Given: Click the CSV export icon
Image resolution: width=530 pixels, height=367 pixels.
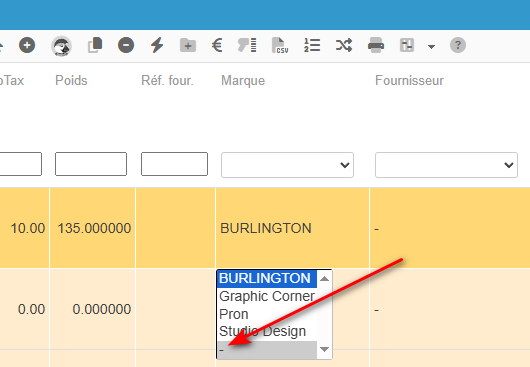Looking at the screenshot, I should pyautogui.click(x=280, y=45).
